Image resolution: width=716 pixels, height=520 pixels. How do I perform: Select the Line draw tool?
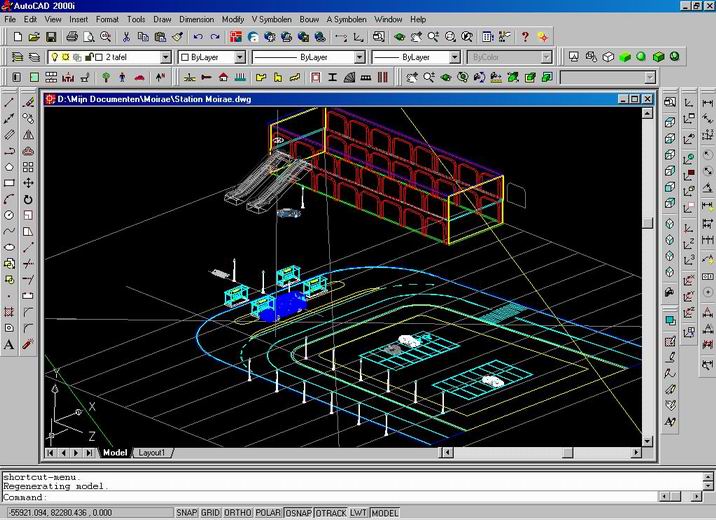click(9, 101)
